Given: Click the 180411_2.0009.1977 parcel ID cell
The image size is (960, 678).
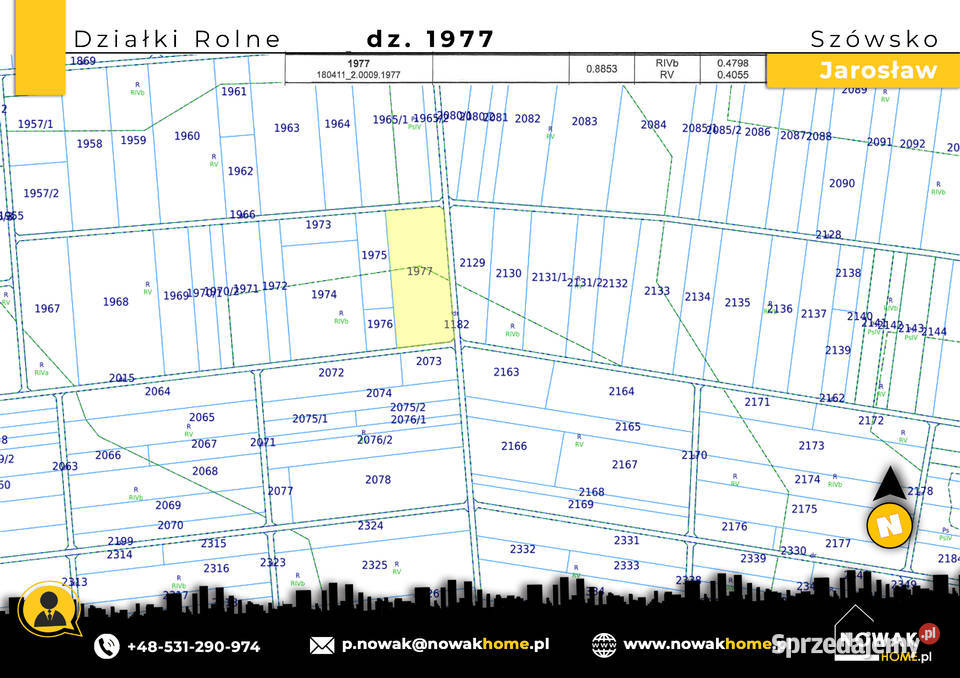Looking at the screenshot, I should pos(358,75).
